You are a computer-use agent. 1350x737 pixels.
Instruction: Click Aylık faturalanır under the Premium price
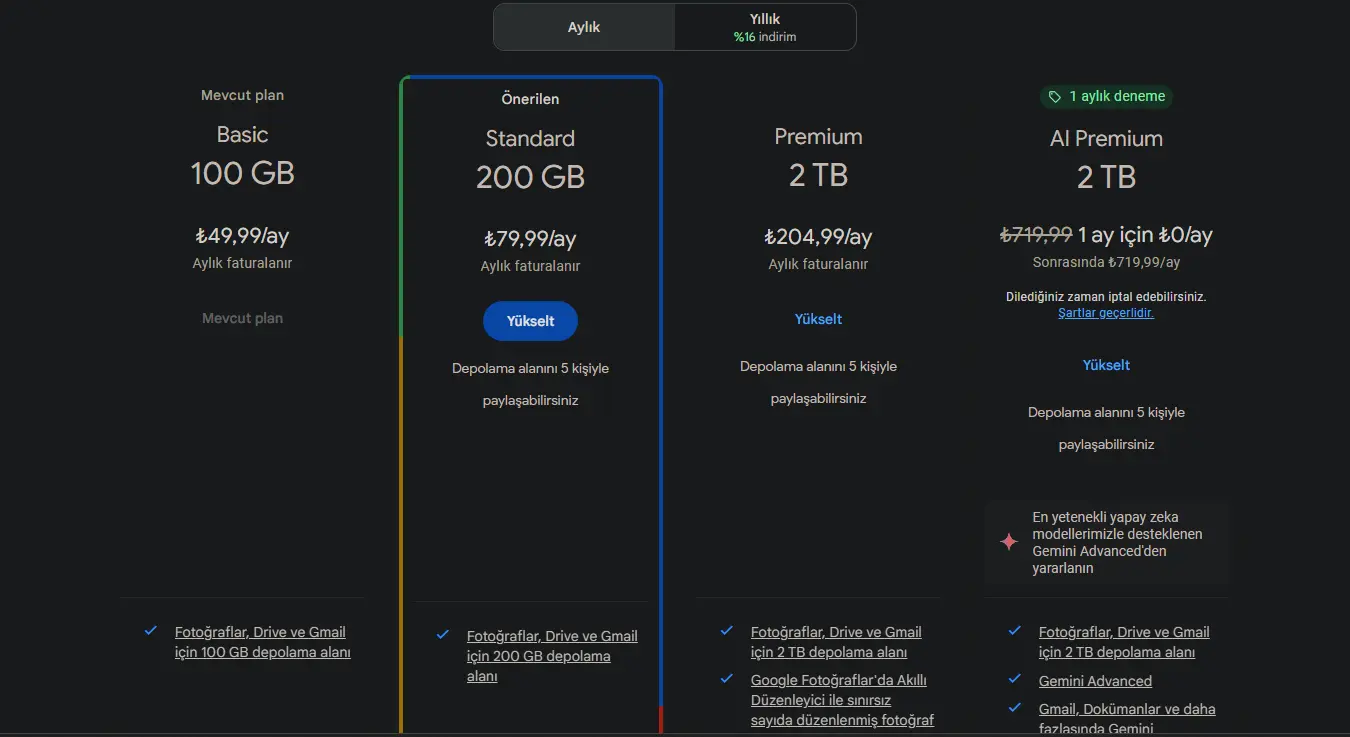[818, 264]
